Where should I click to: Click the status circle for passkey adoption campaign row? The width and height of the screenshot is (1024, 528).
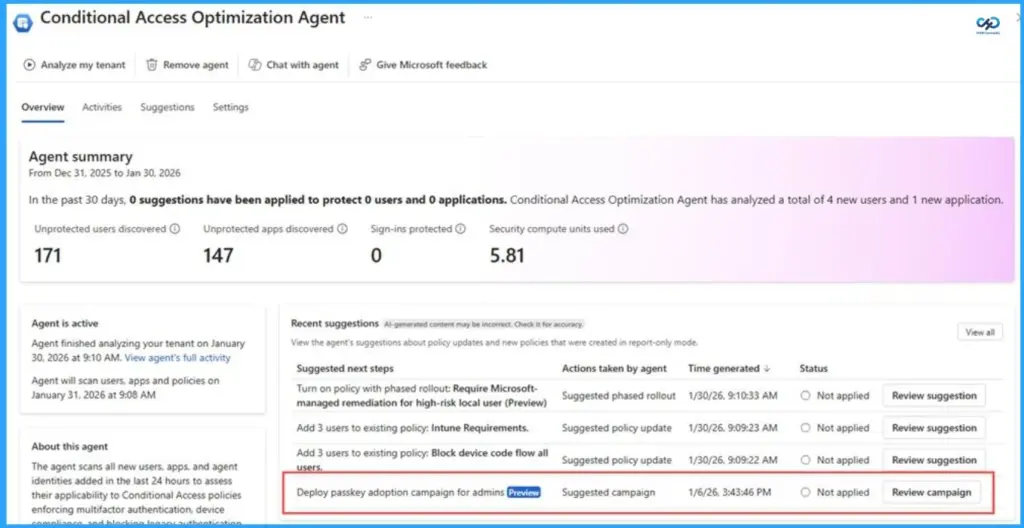click(x=805, y=492)
